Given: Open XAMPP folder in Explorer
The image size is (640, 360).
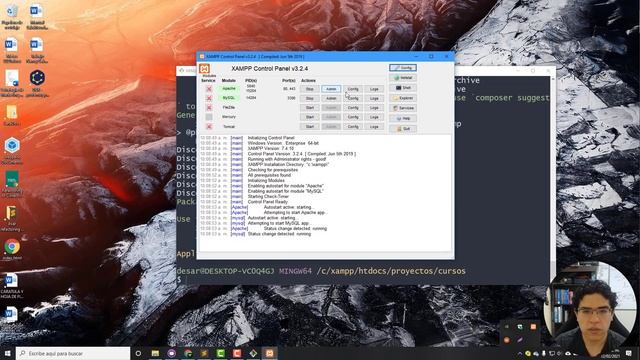Looking at the screenshot, I should tap(403, 98).
